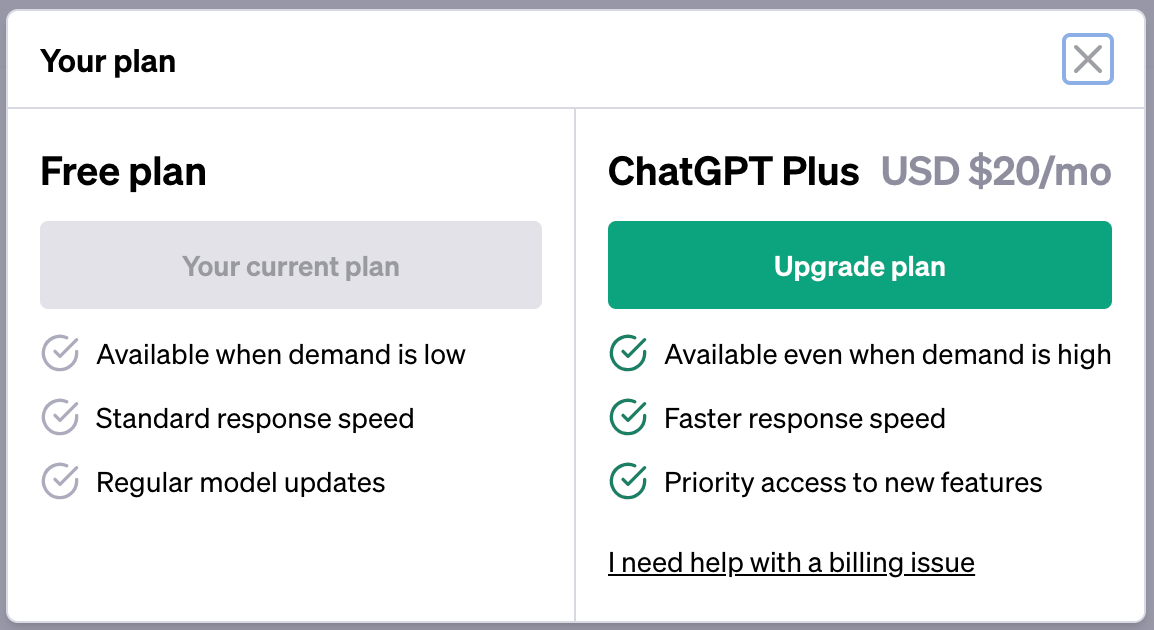Click the Available even when demand is high text
Image resolution: width=1154 pixels, height=630 pixels.
point(887,355)
